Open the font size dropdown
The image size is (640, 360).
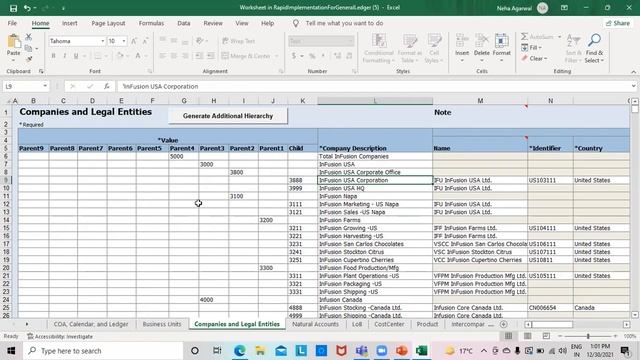point(124,41)
